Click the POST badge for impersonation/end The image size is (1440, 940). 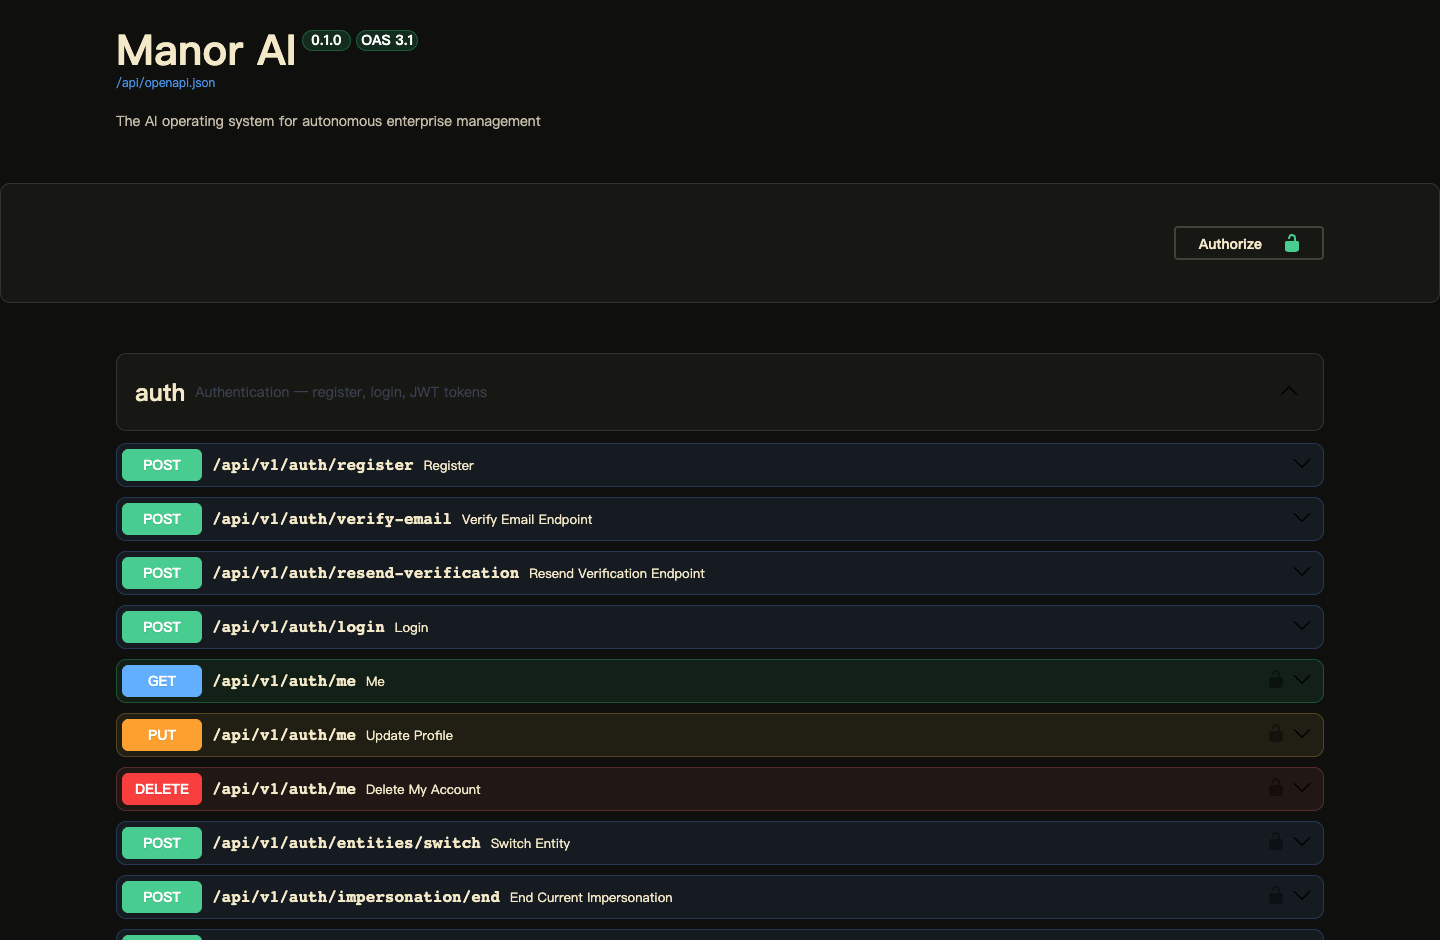coord(162,897)
